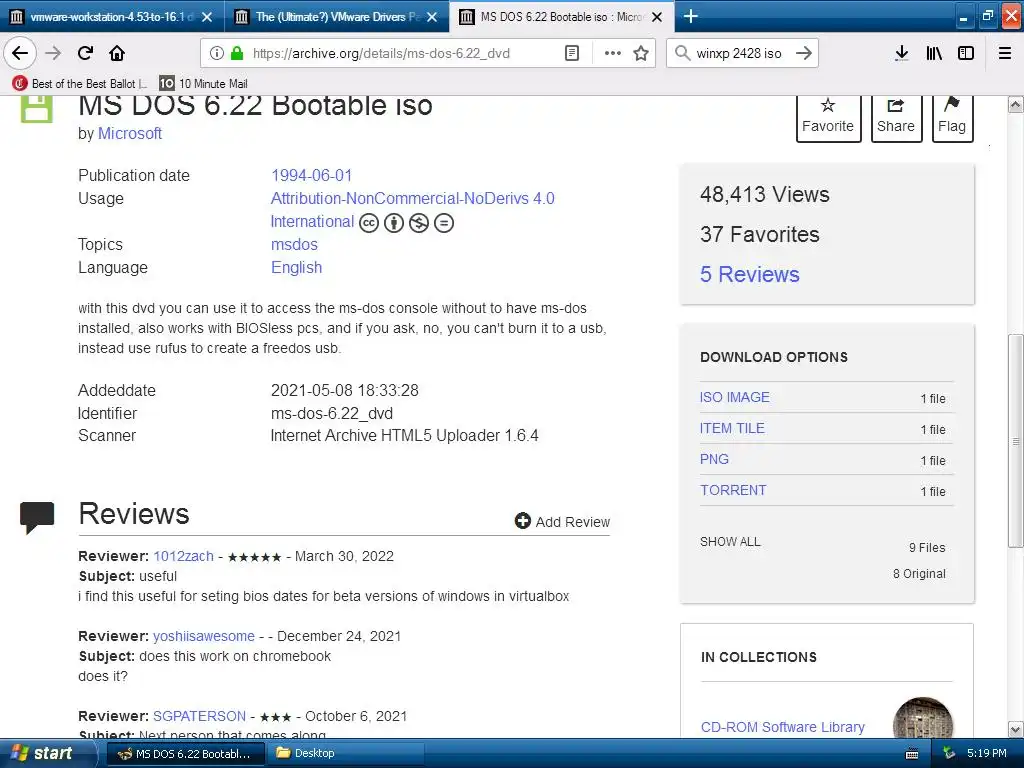The width and height of the screenshot is (1024, 768).
Task: Download the PNG file
Action: [x=714, y=459]
